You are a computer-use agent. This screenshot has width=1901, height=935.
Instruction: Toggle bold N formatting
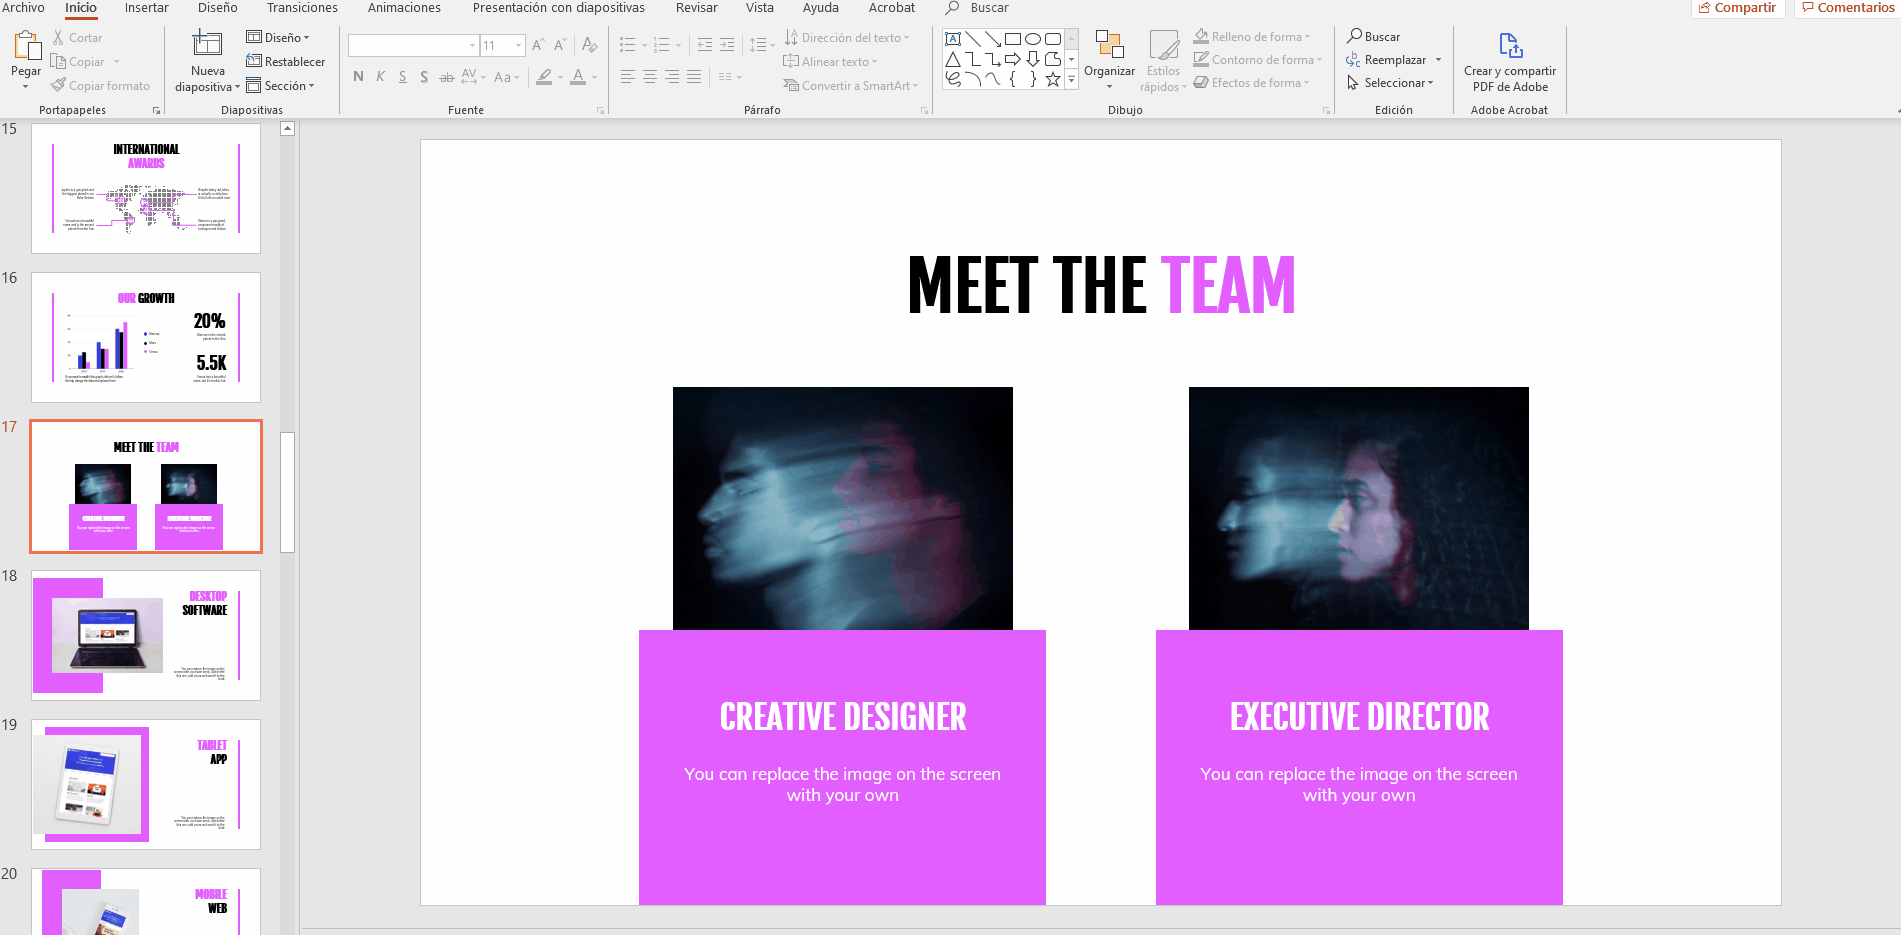[358, 77]
